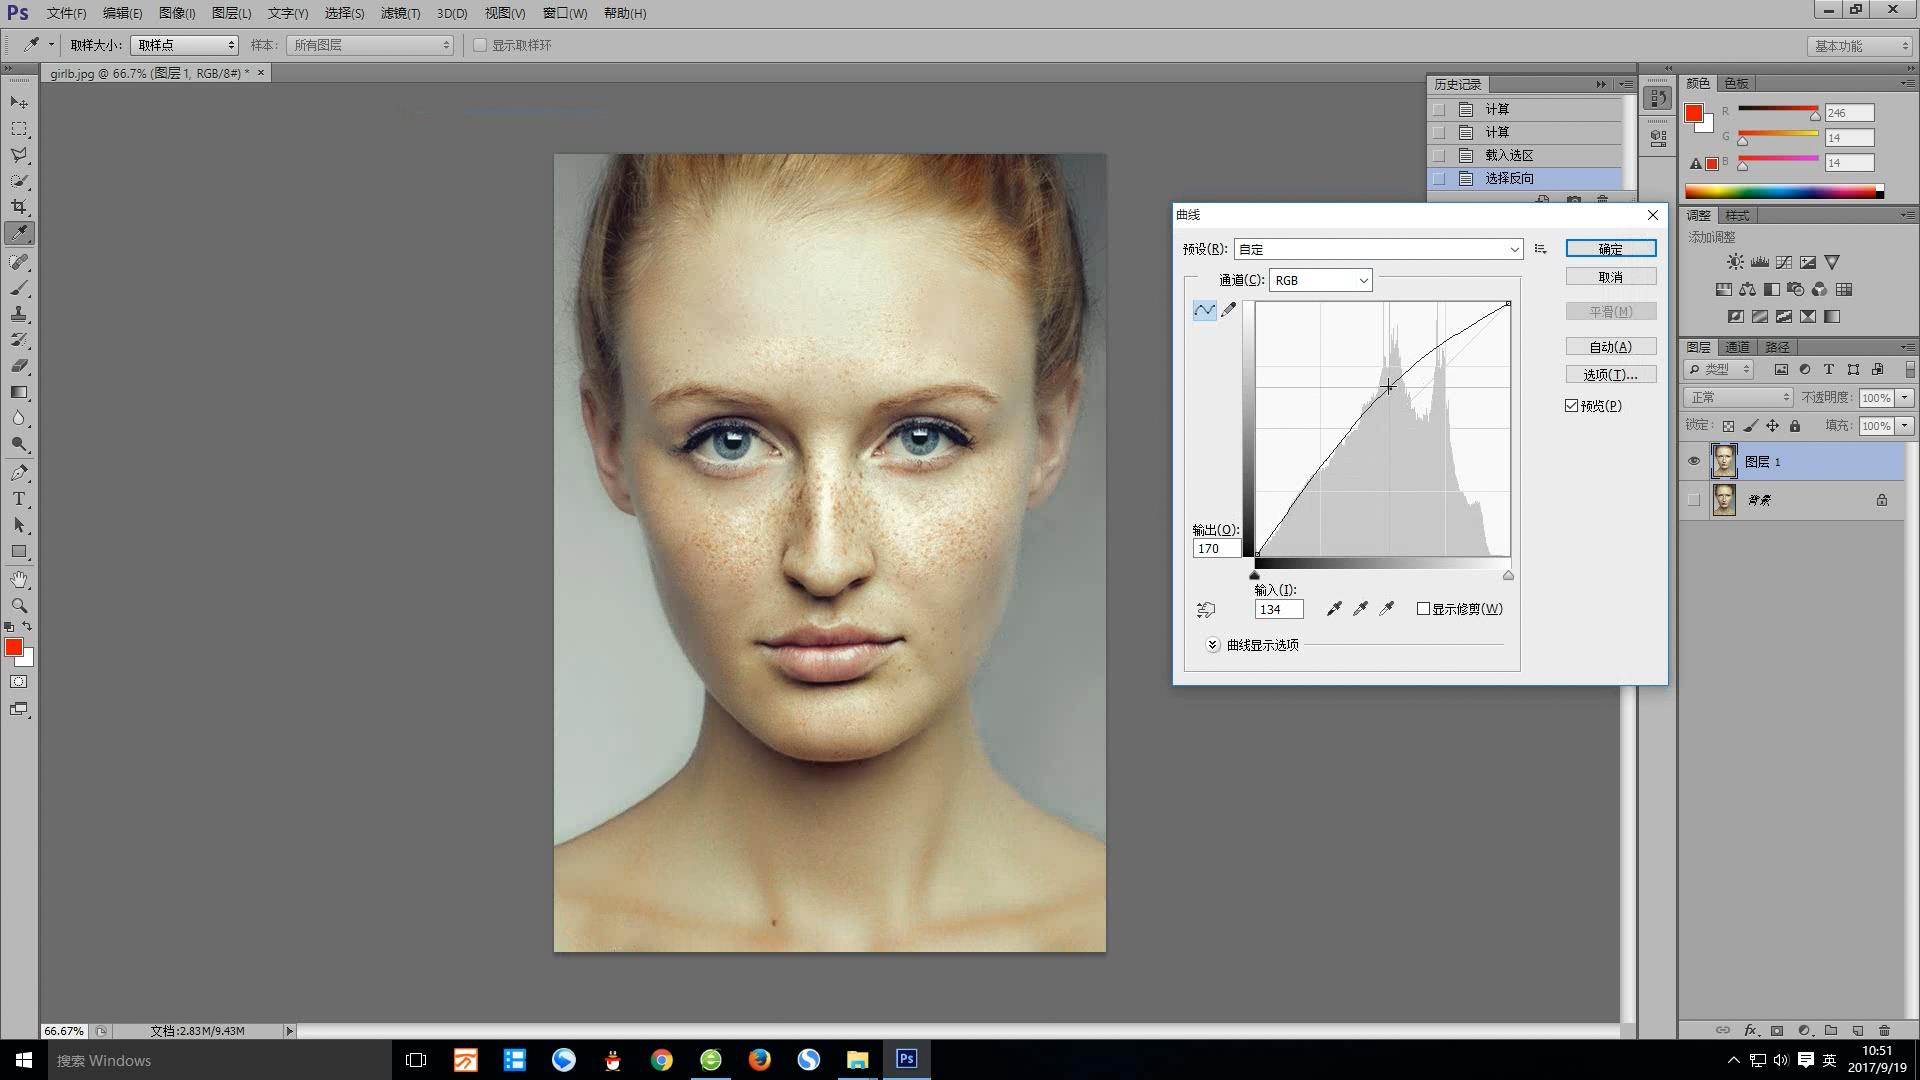Select the Clone Stamp tool

pyautogui.click(x=19, y=314)
